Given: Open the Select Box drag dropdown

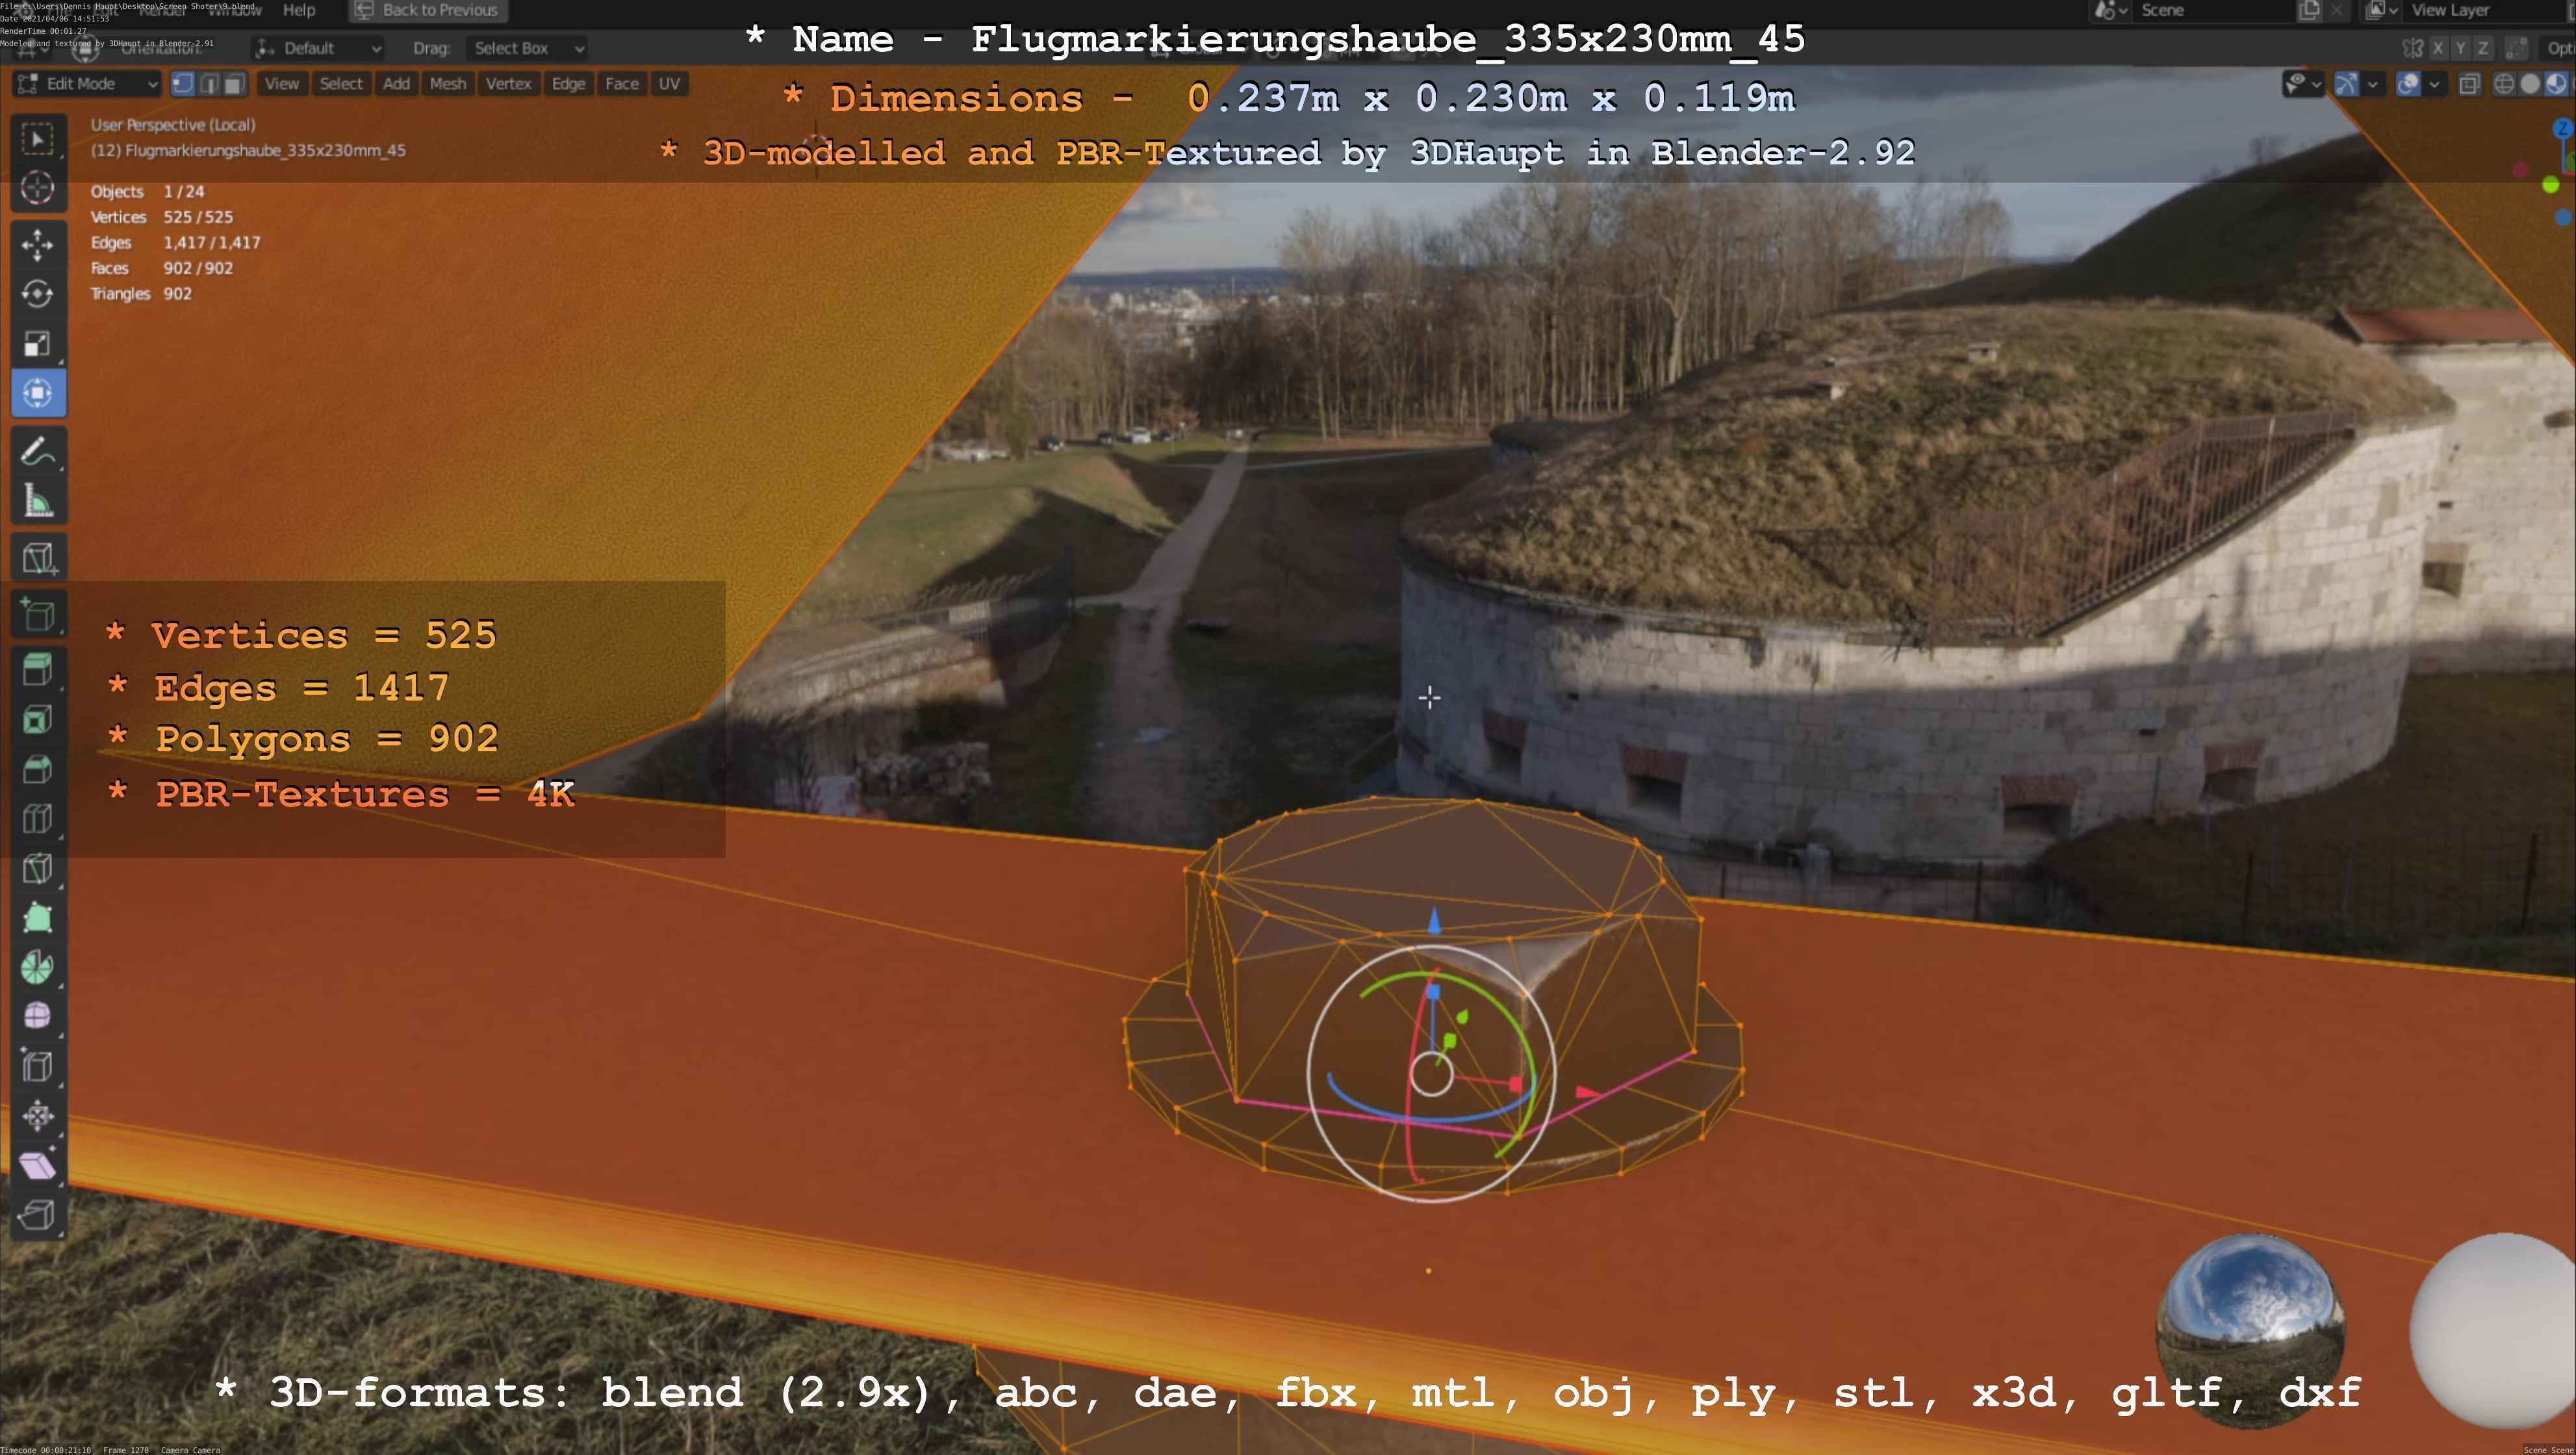Looking at the screenshot, I should click(x=527, y=48).
